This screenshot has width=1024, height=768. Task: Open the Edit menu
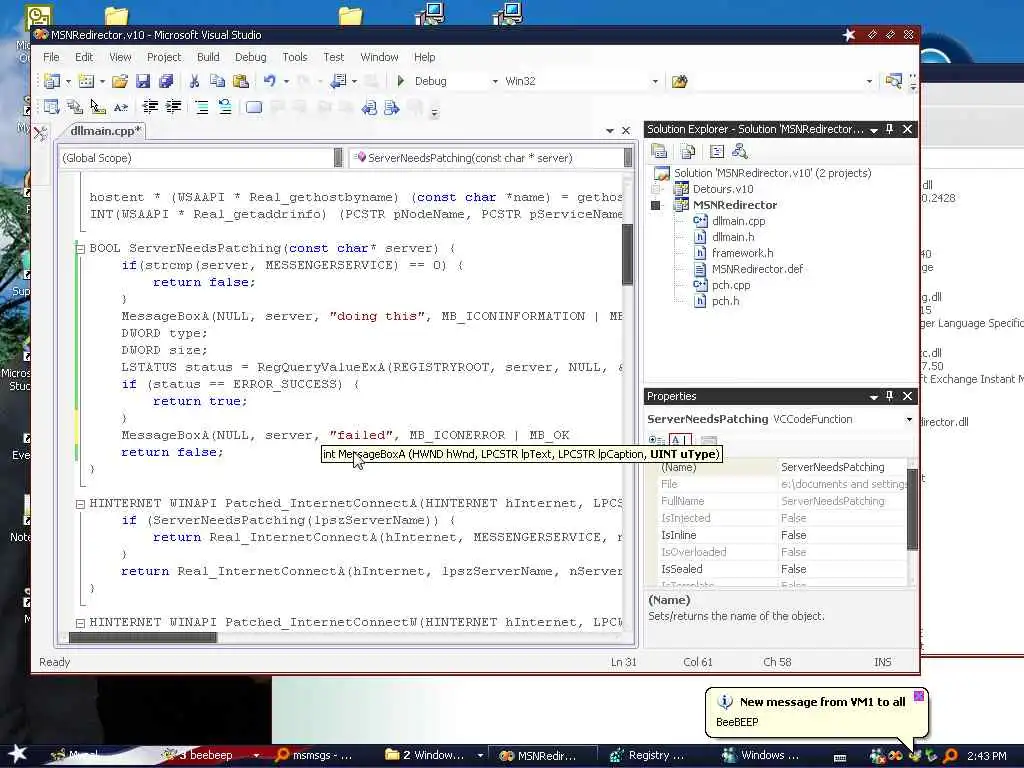(x=84, y=57)
